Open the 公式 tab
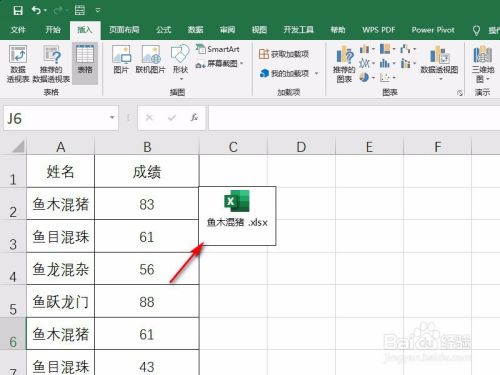This screenshot has width=500, height=375. coord(164,30)
